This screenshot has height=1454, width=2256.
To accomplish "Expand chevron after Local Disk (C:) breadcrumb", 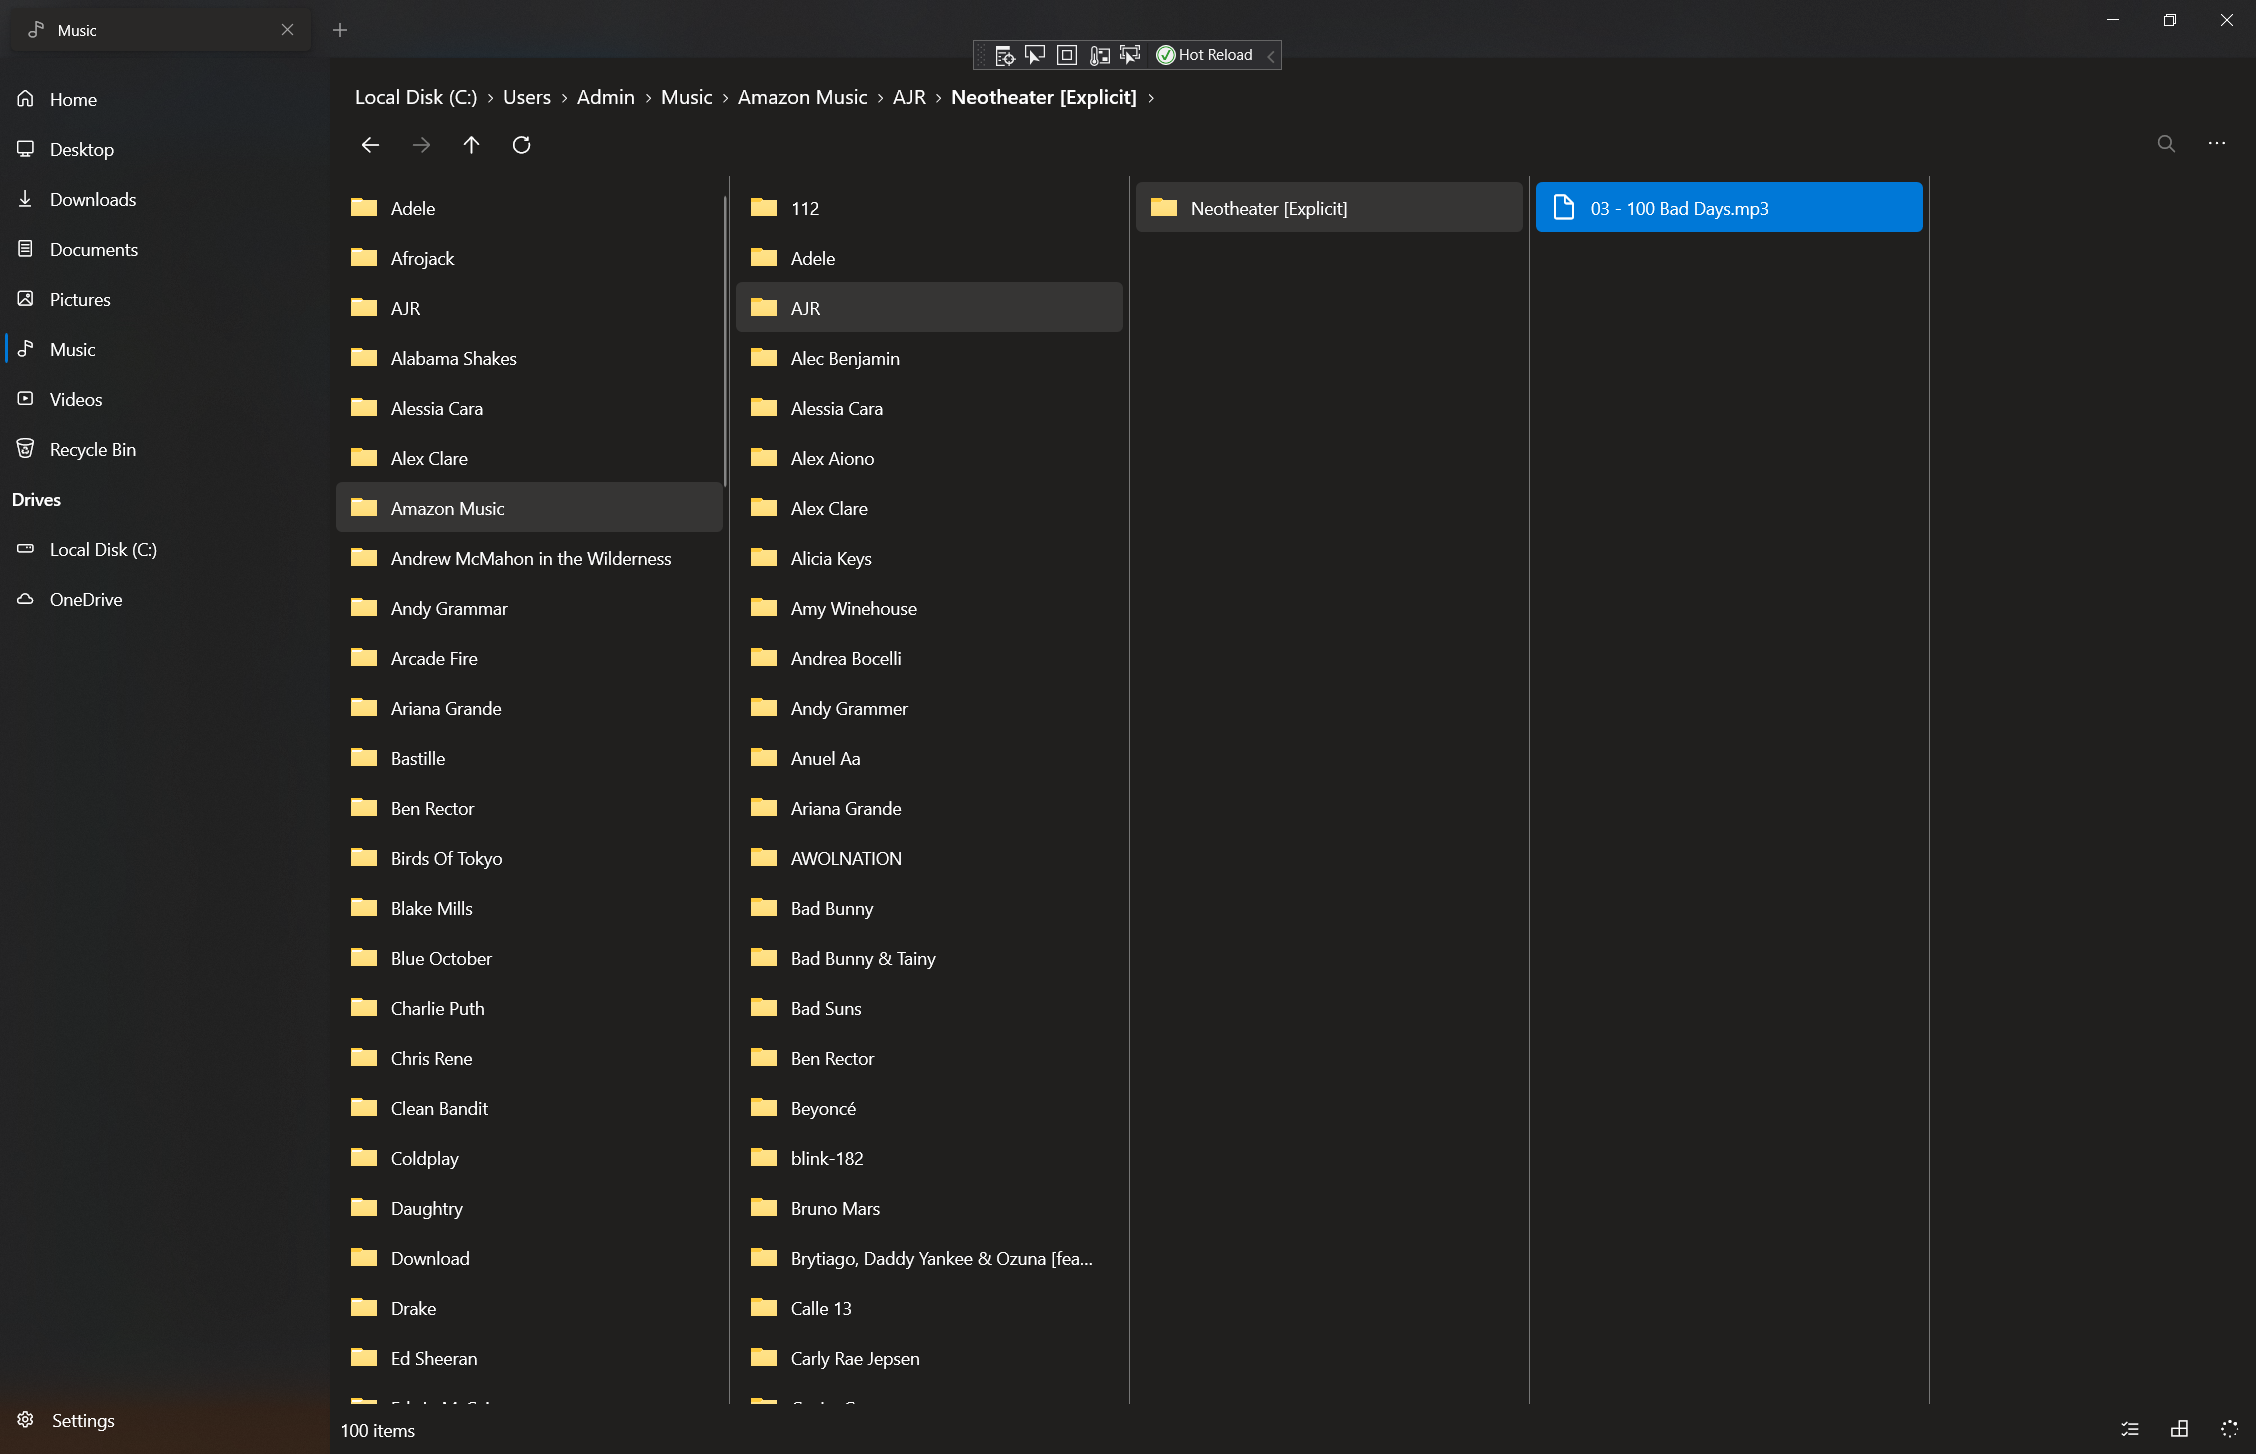I will 490,98.
